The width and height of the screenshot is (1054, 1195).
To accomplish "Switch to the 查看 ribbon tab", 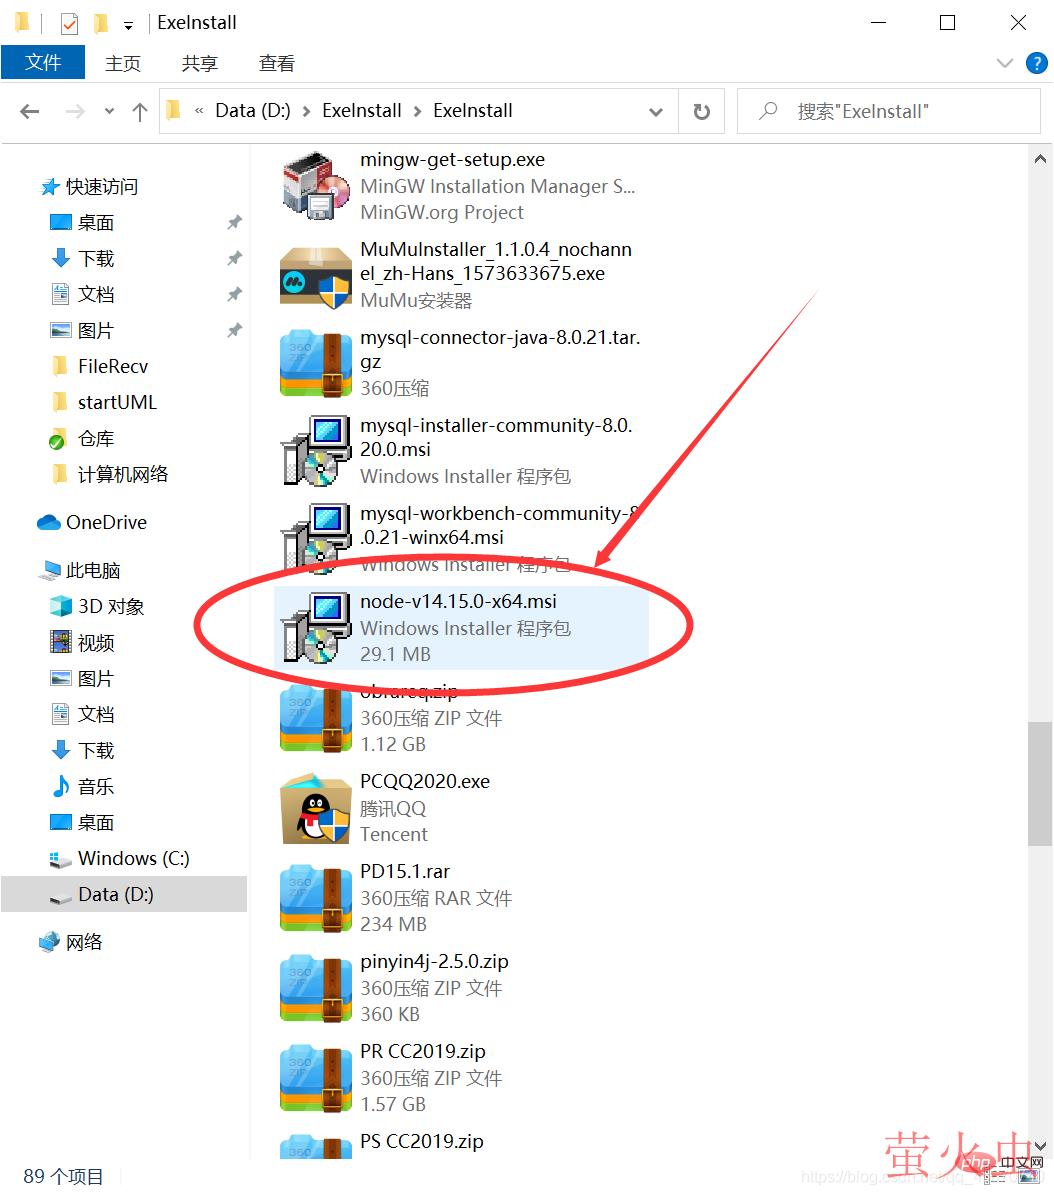I will click(277, 63).
